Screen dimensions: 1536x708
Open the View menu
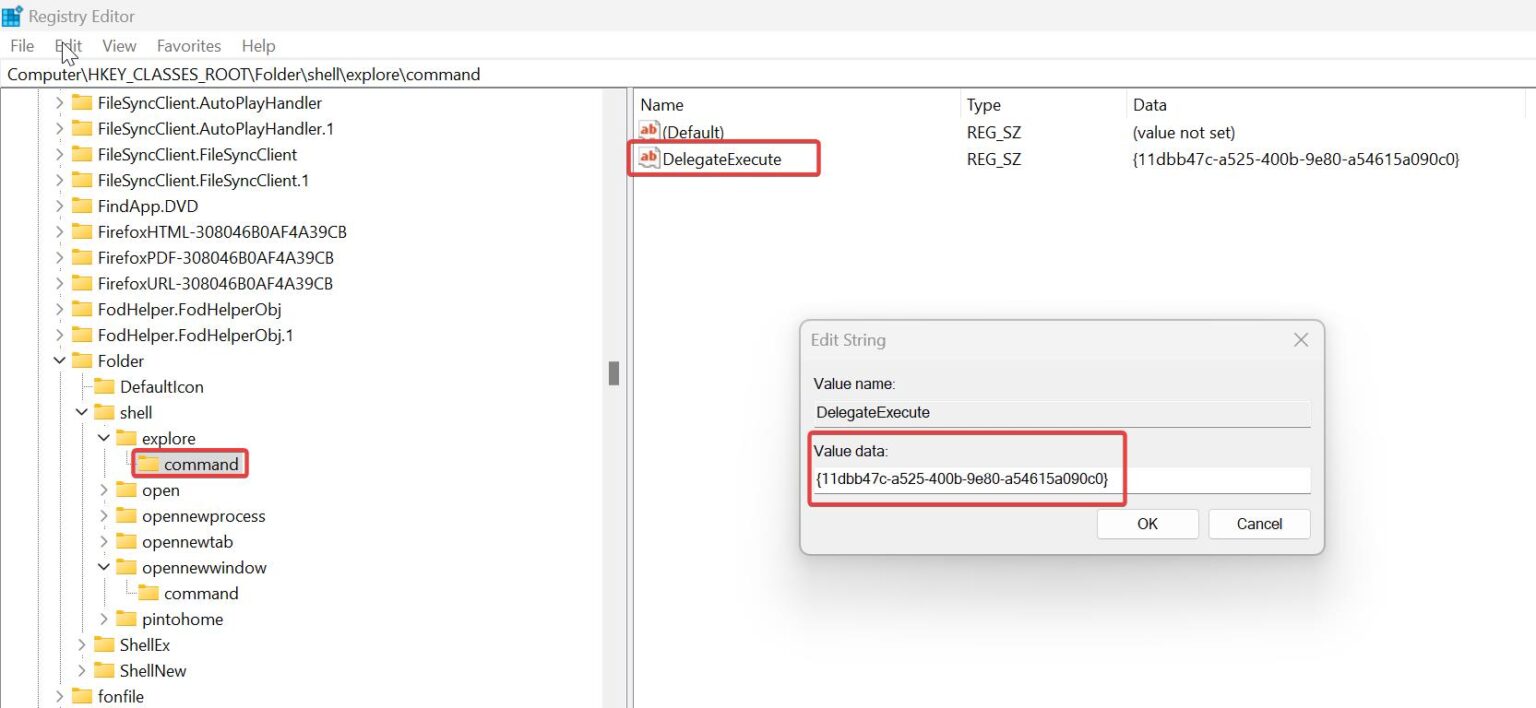[x=119, y=45]
